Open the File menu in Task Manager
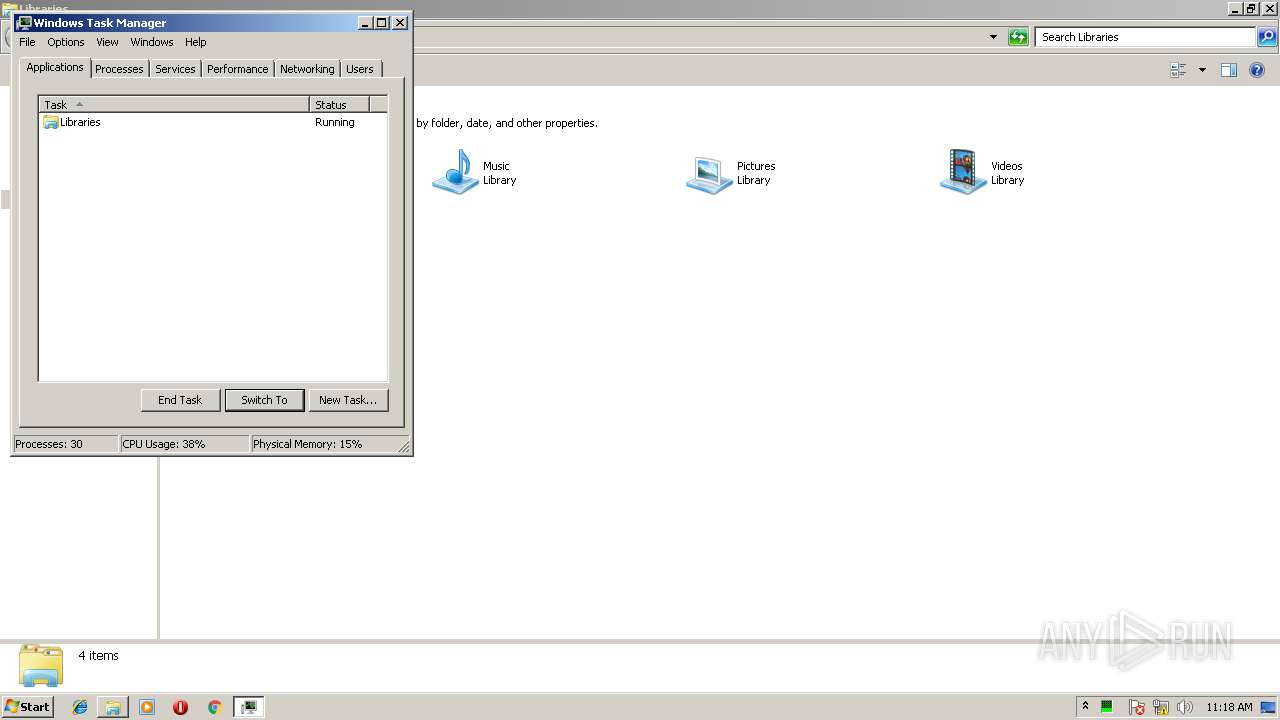The width and height of the screenshot is (1280, 720). point(27,42)
